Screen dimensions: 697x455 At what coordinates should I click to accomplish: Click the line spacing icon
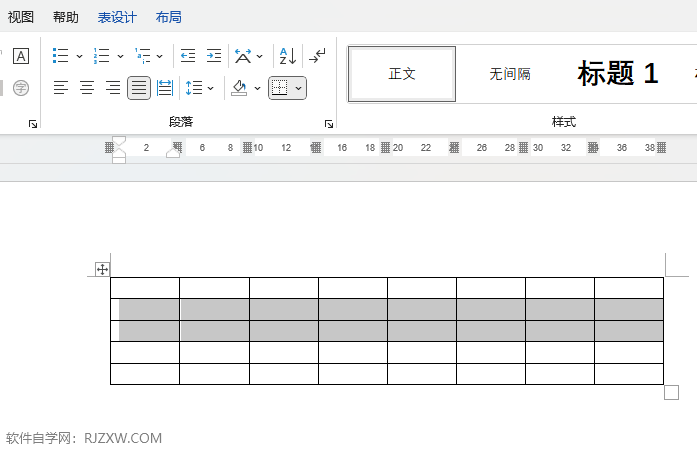click(x=194, y=88)
